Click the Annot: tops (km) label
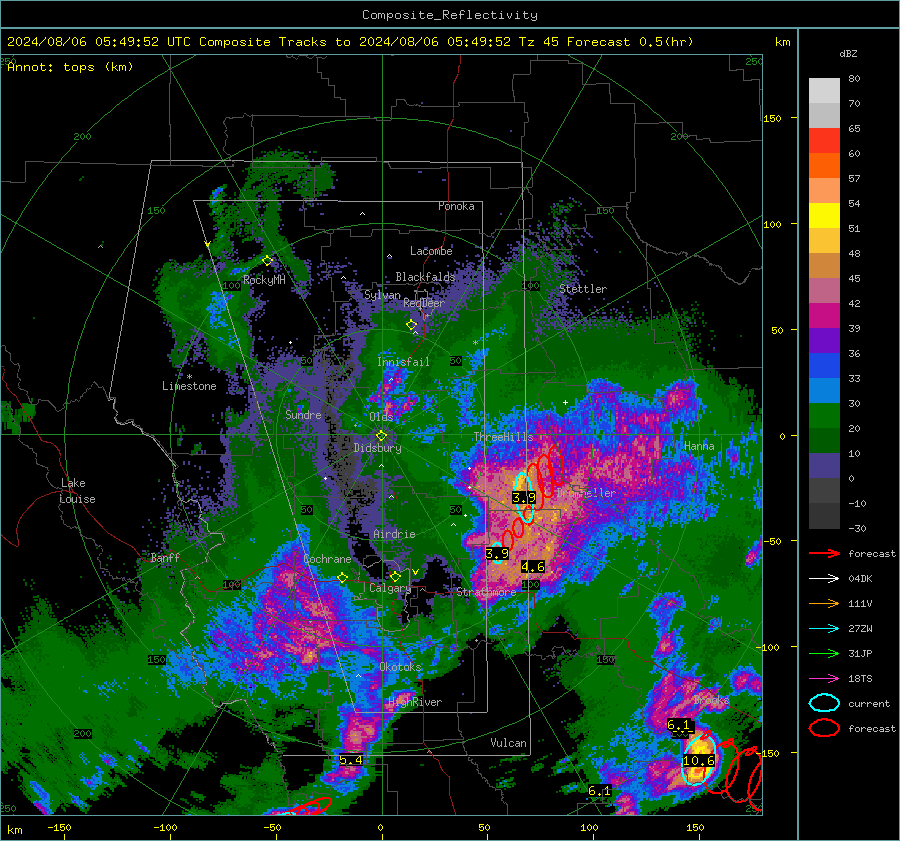 click(70, 67)
